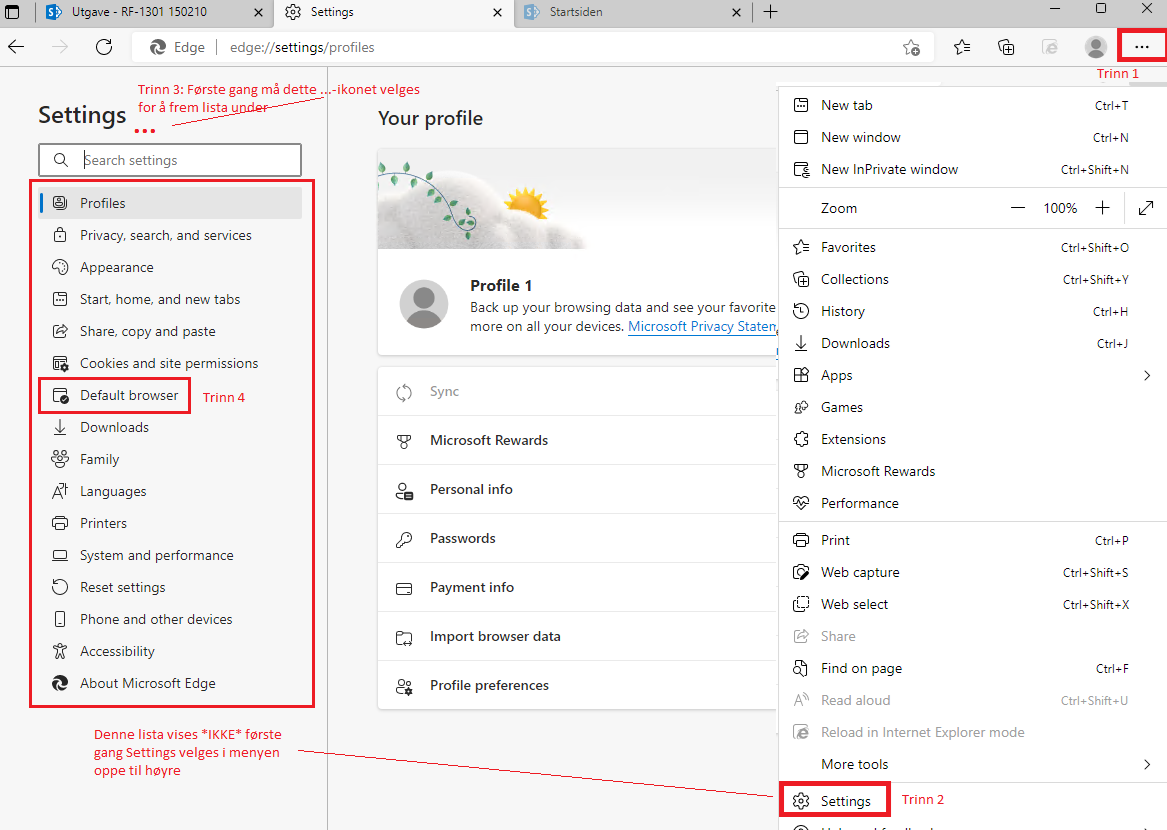
Task: Choose Find on page from the menu
Action: 973,669
